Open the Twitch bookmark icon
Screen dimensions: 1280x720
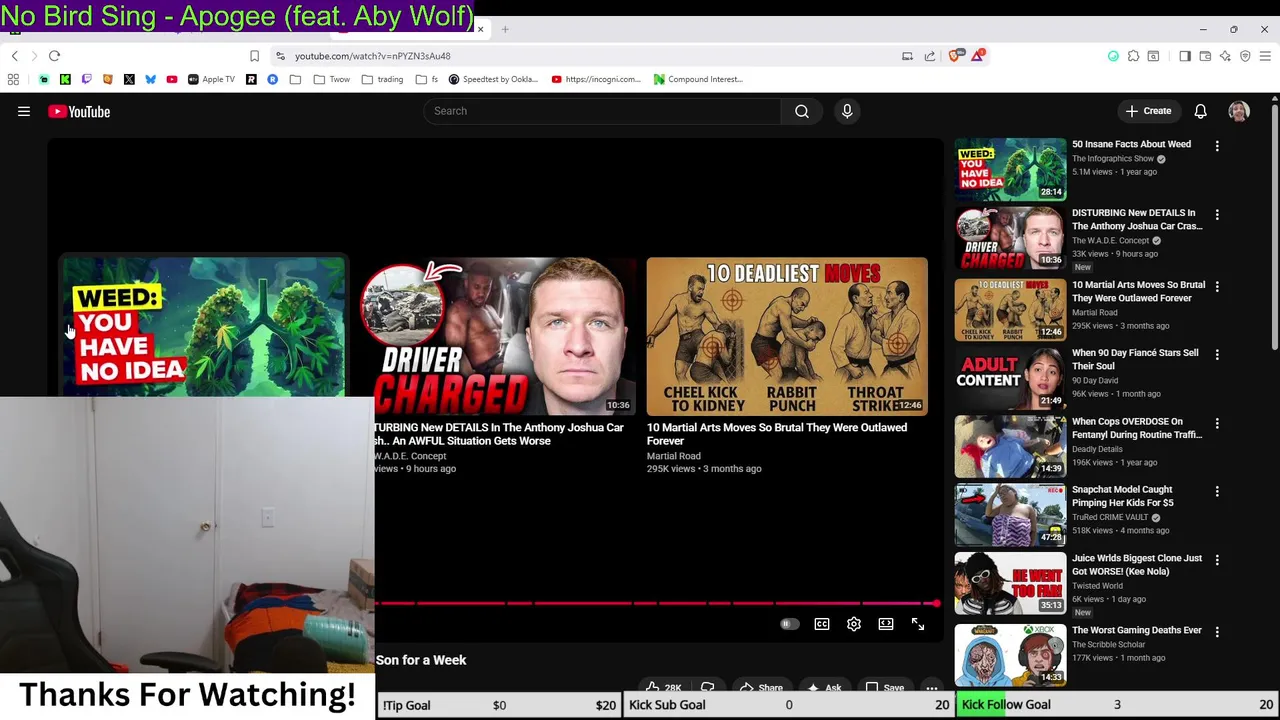[86, 79]
